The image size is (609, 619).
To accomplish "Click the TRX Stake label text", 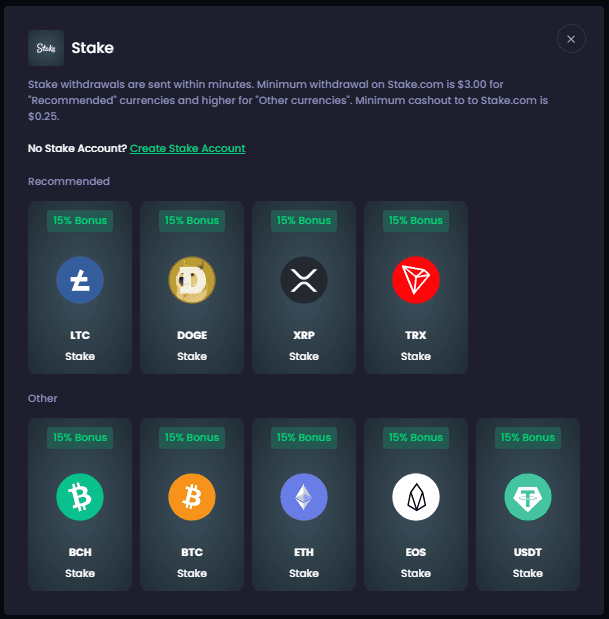I will (x=416, y=356).
